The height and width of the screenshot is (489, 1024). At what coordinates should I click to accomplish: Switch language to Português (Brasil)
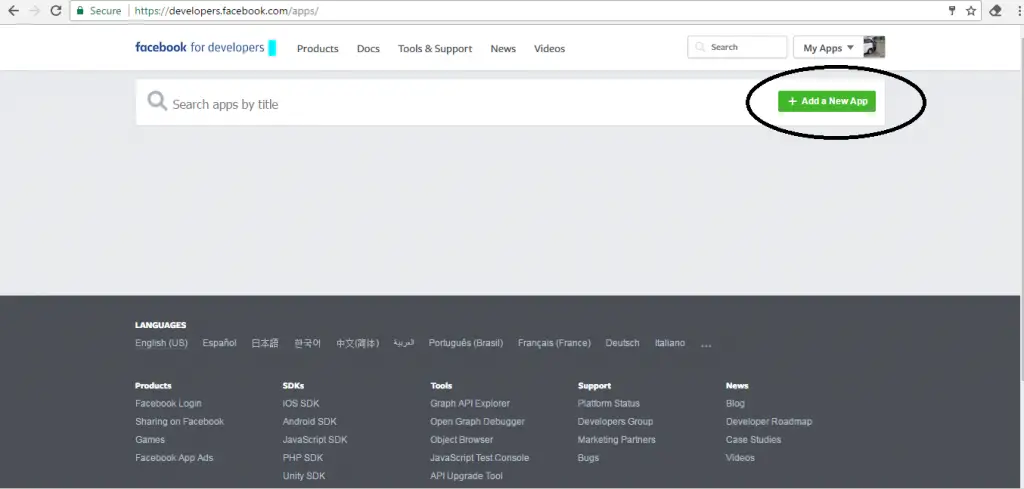tap(466, 343)
